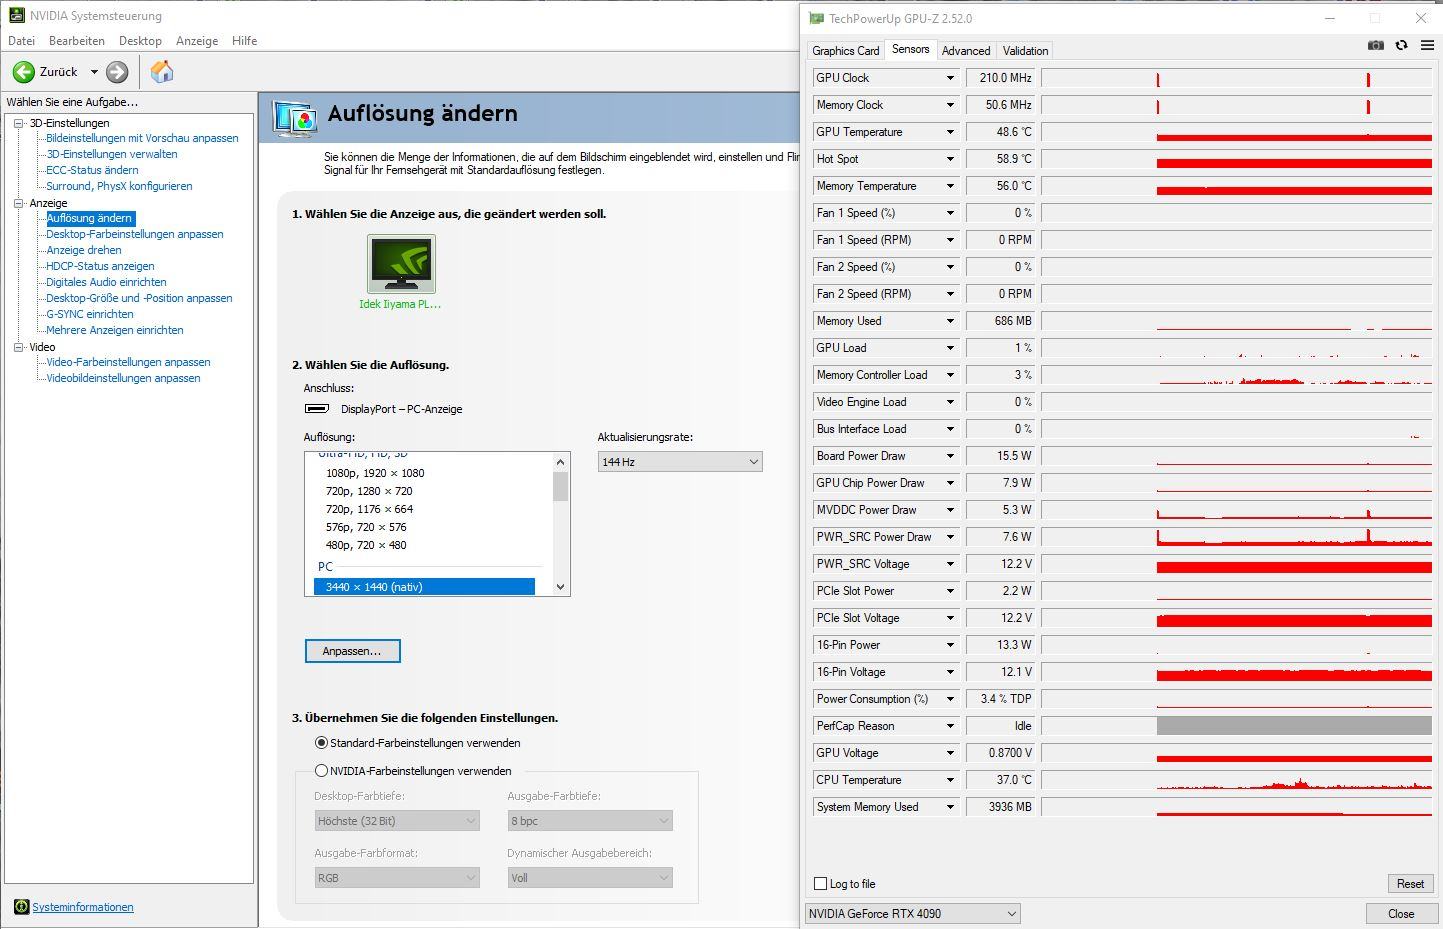Open the Desktop menu
This screenshot has width=1443, height=929.
coord(140,41)
